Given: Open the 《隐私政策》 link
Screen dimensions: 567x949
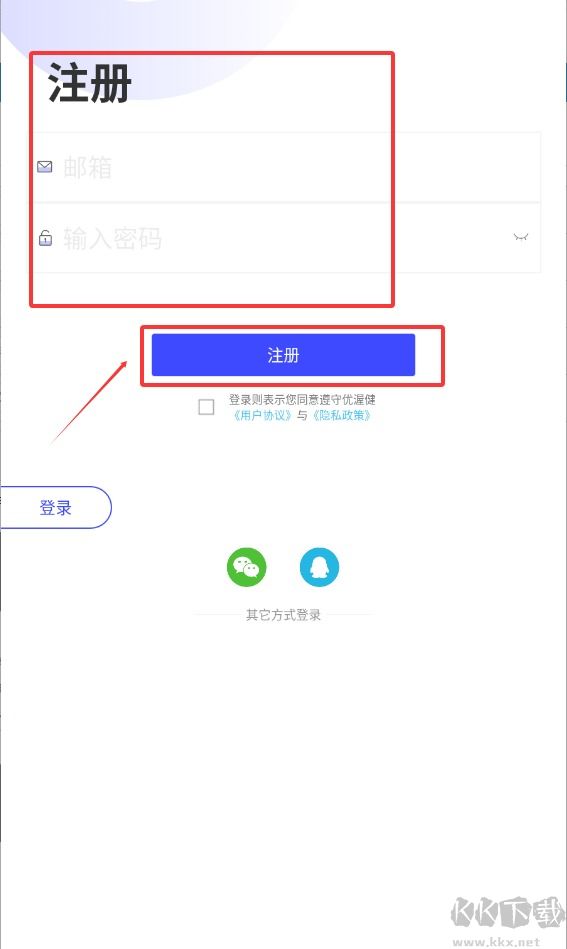Looking at the screenshot, I should tap(341, 415).
